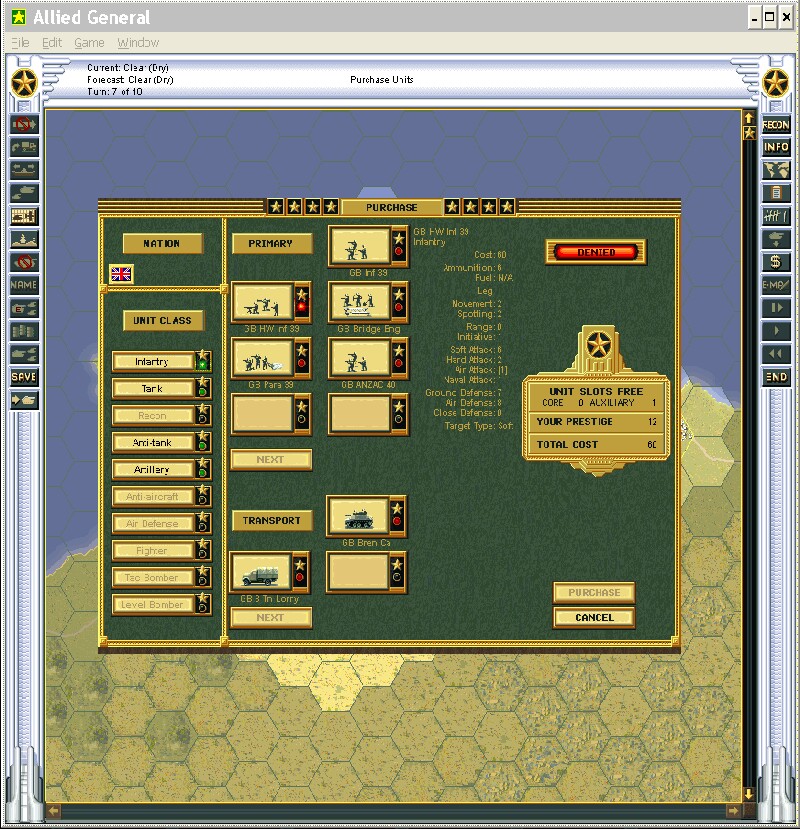
Task: Click the red DENIED button
Action: click(x=596, y=252)
